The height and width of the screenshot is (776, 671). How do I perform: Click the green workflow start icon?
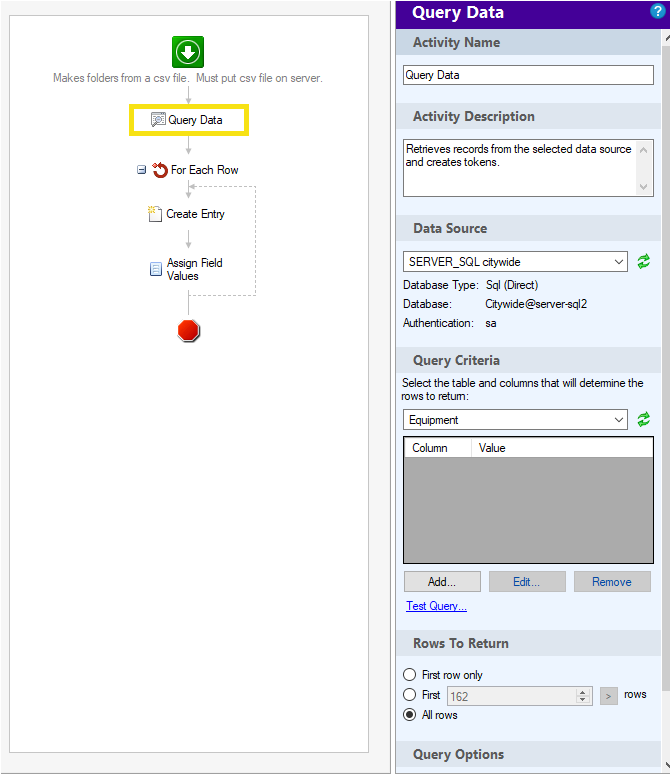[x=188, y=52]
